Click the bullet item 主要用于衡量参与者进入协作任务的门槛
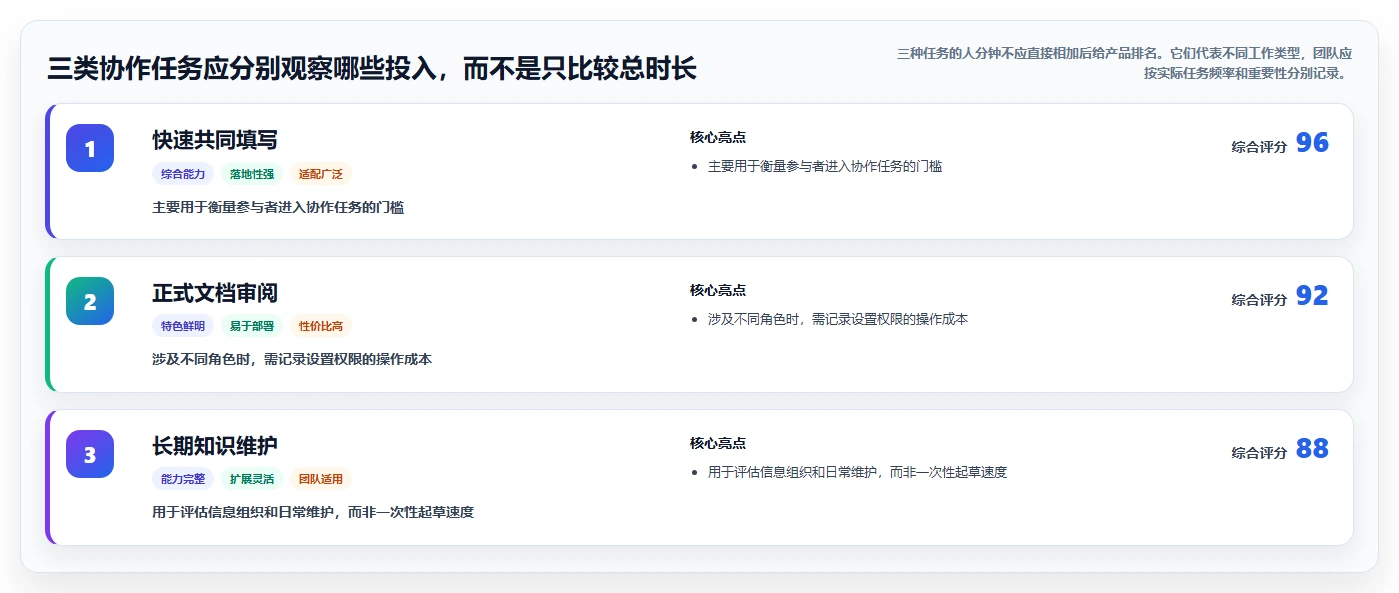The width and height of the screenshot is (1399, 593). pyautogui.click(x=825, y=166)
